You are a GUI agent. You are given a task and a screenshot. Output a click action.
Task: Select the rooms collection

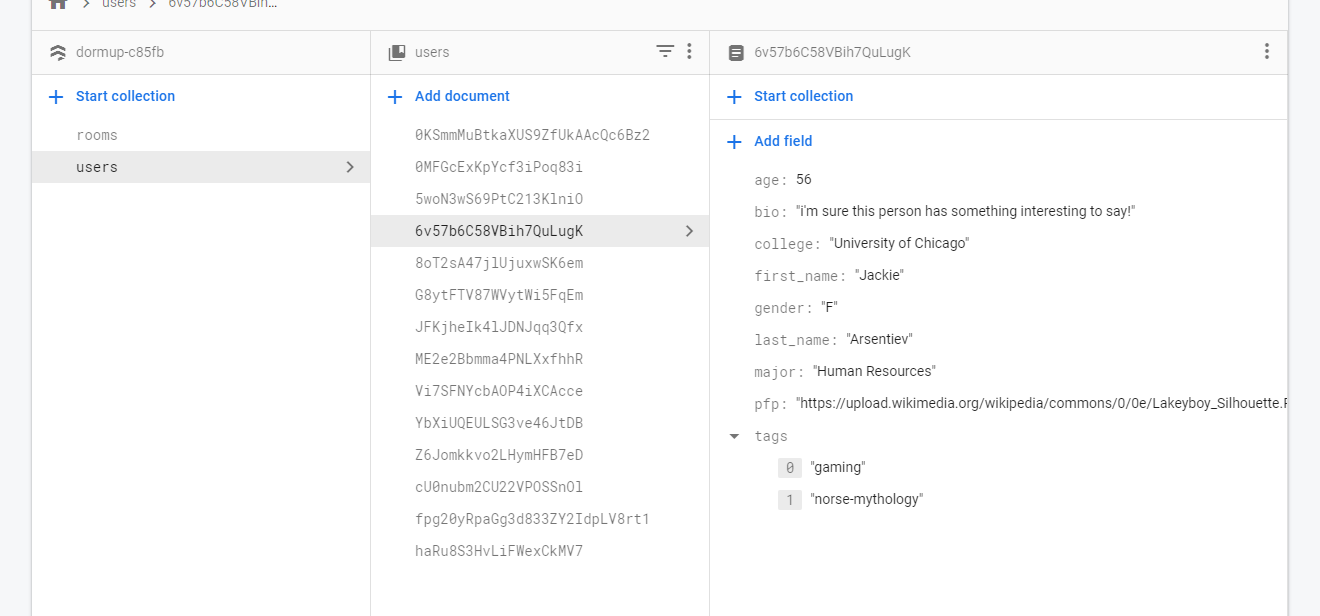tap(97, 135)
